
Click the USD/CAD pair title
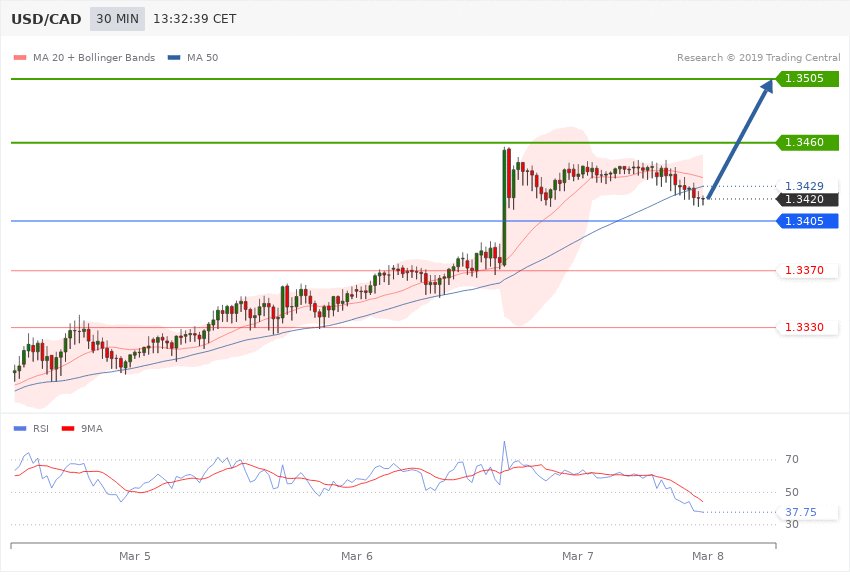pos(46,19)
